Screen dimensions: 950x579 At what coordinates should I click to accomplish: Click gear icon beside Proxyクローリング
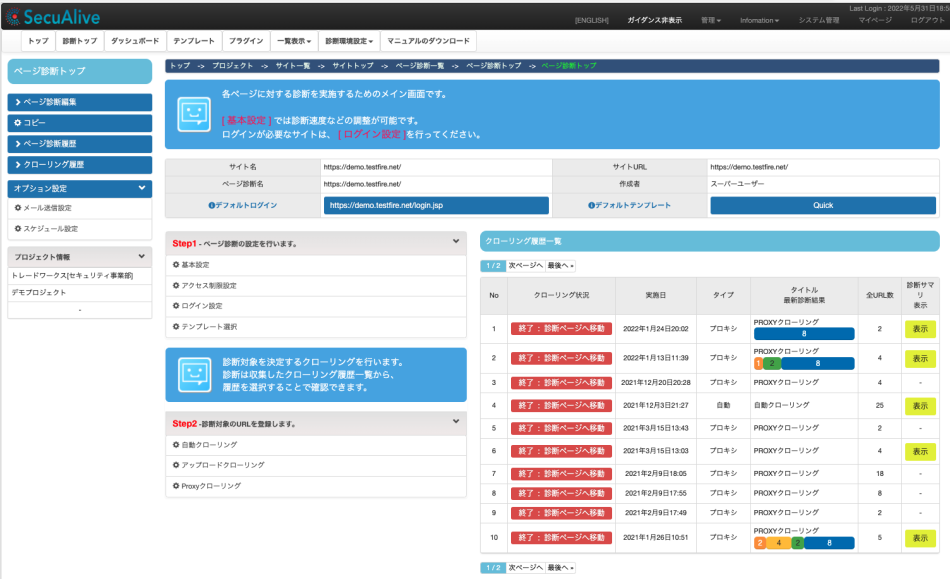point(176,486)
